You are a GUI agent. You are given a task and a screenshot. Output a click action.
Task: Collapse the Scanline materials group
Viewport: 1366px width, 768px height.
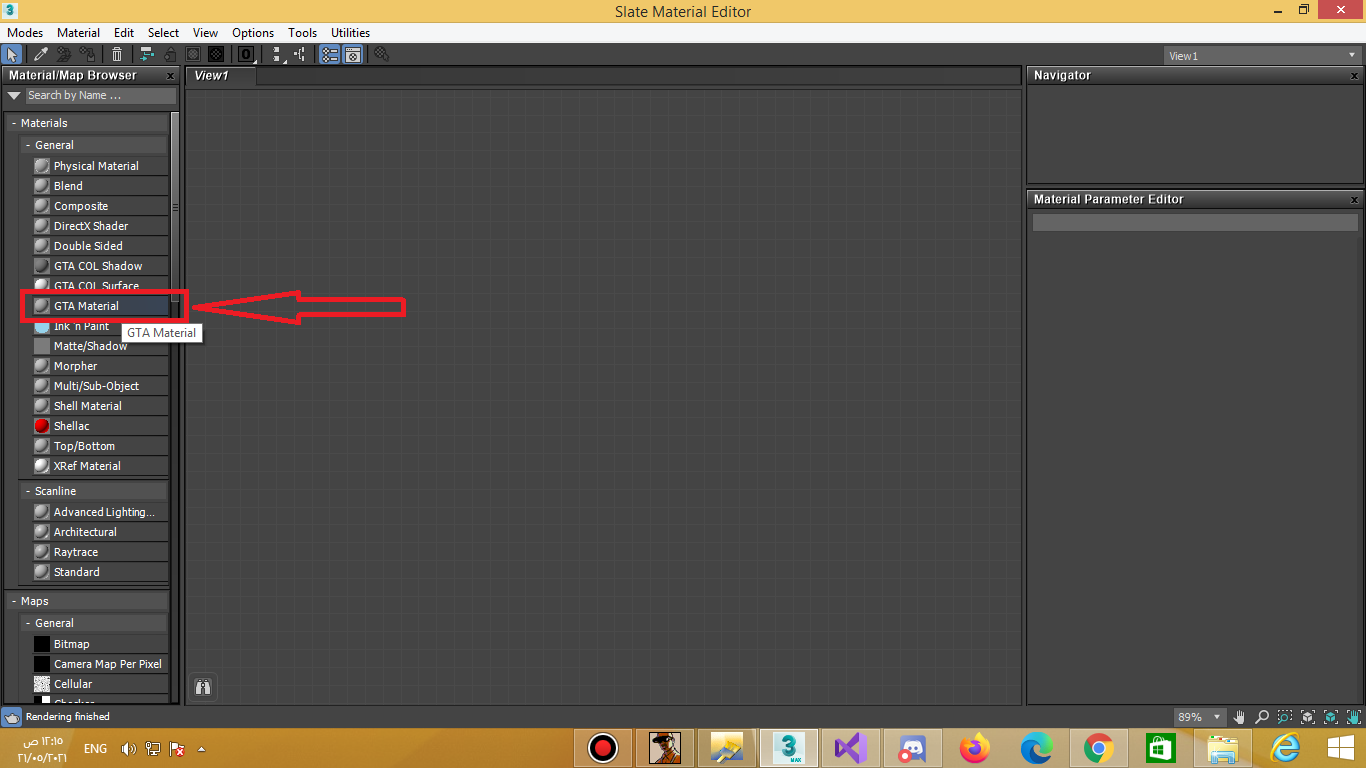(28, 491)
